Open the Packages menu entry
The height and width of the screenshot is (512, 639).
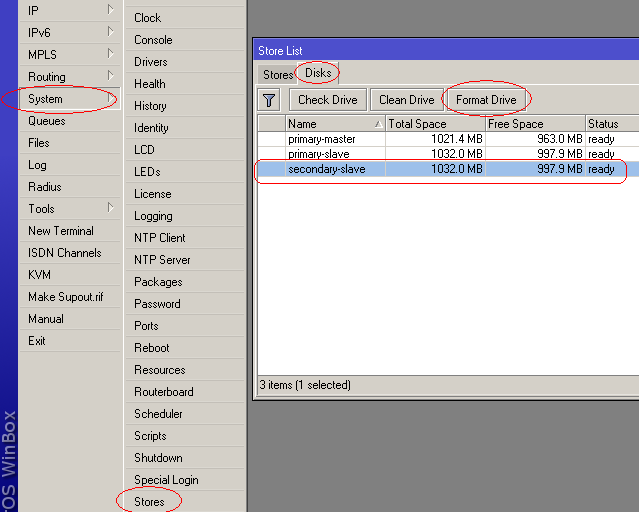coord(158,282)
